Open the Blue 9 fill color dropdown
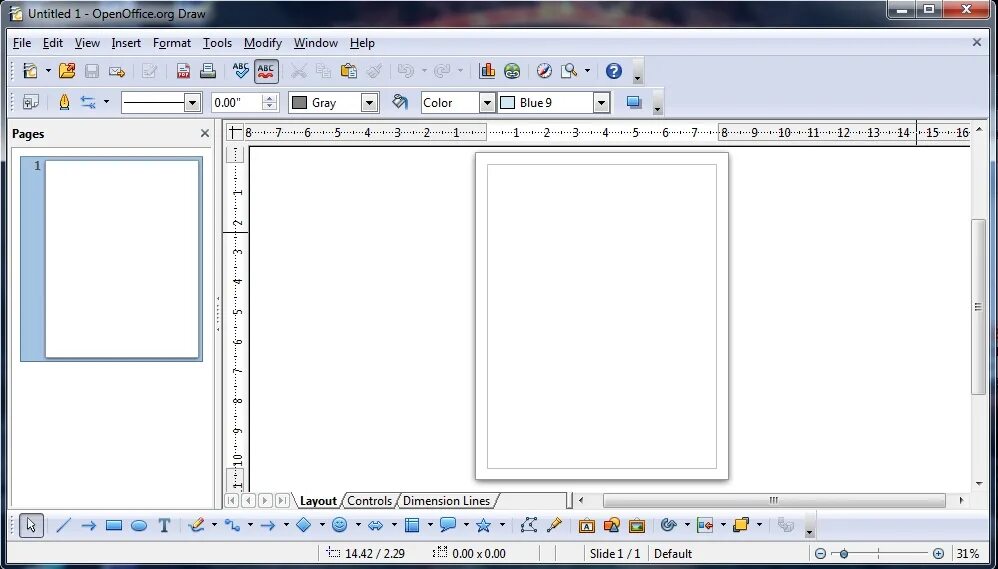Screen dimensions: 998x569 pos(601,102)
